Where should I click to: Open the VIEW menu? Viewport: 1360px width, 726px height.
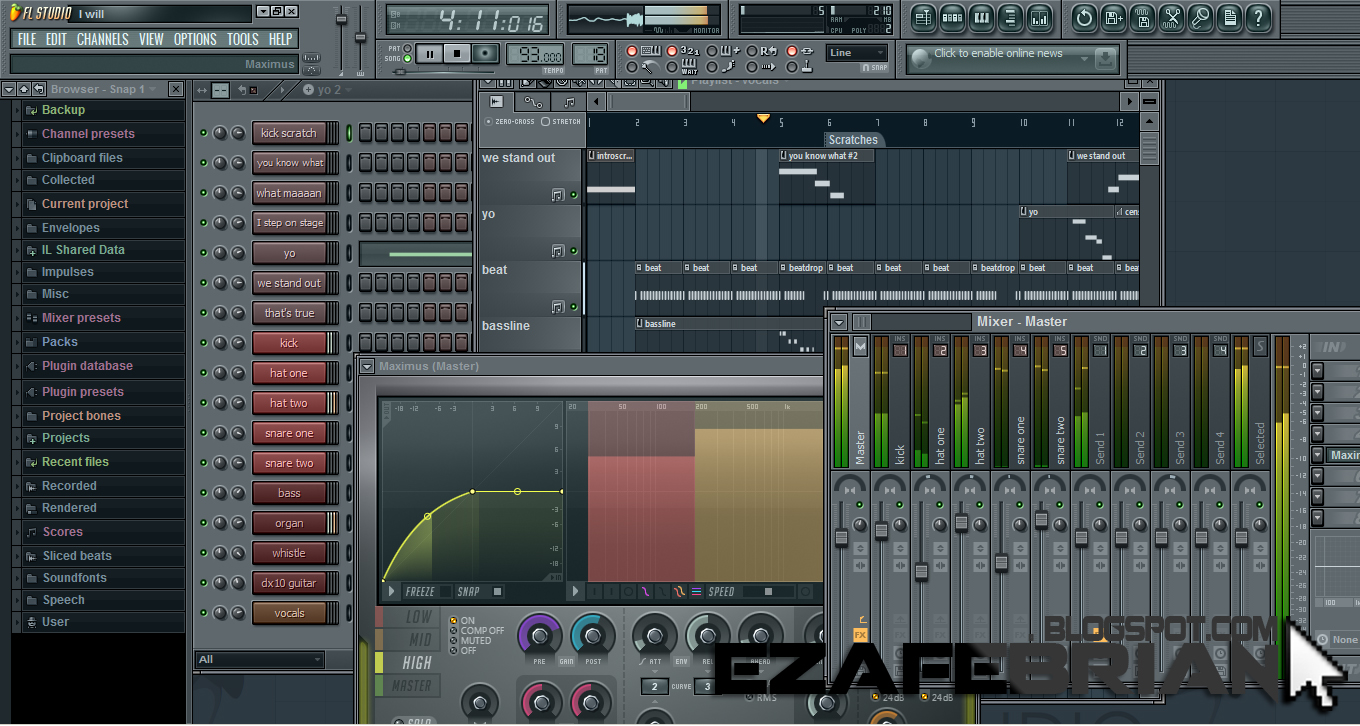[151, 39]
